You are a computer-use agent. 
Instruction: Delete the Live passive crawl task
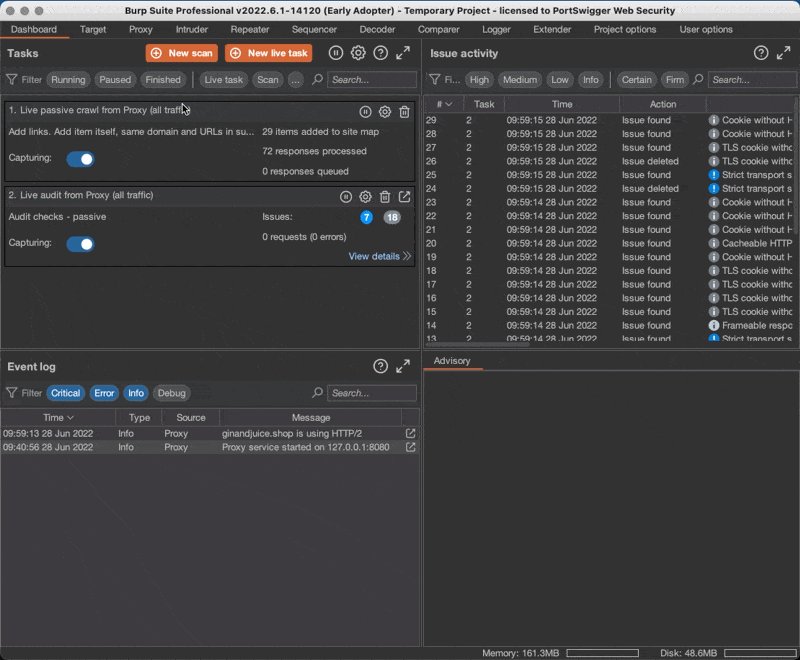point(404,112)
